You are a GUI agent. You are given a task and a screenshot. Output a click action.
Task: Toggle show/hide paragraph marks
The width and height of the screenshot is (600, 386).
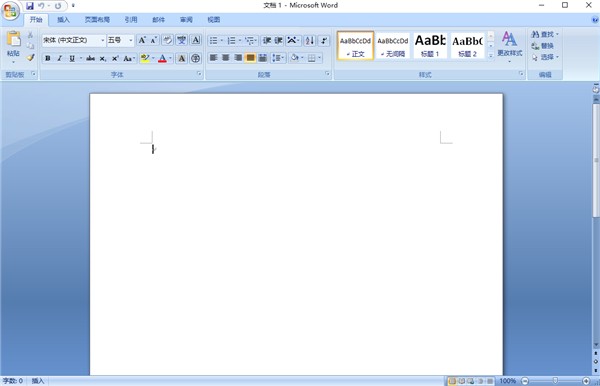(x=324, y=40)
